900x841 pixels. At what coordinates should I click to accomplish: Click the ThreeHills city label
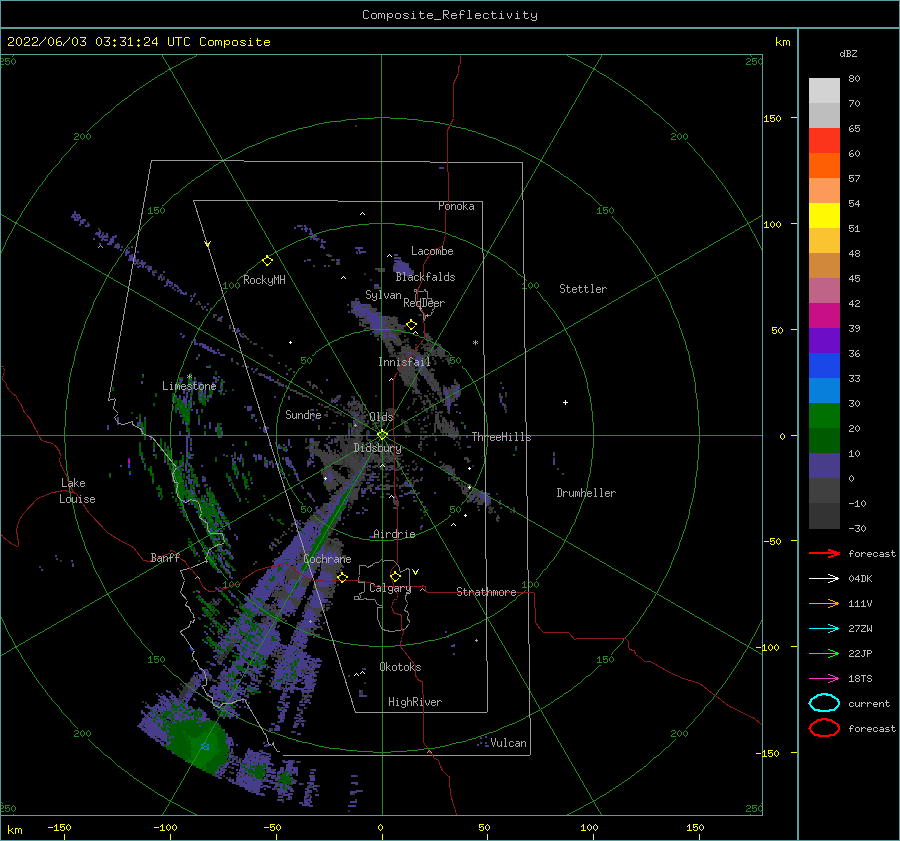pos(502,437)
